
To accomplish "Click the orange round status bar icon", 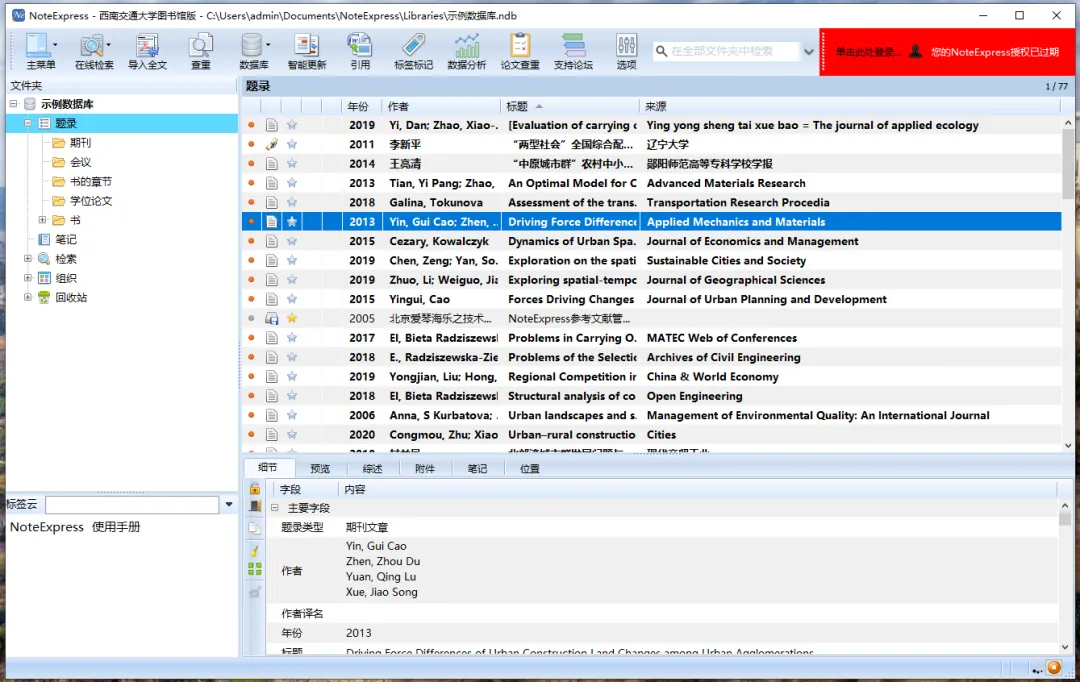I will tap(1054, 668).
